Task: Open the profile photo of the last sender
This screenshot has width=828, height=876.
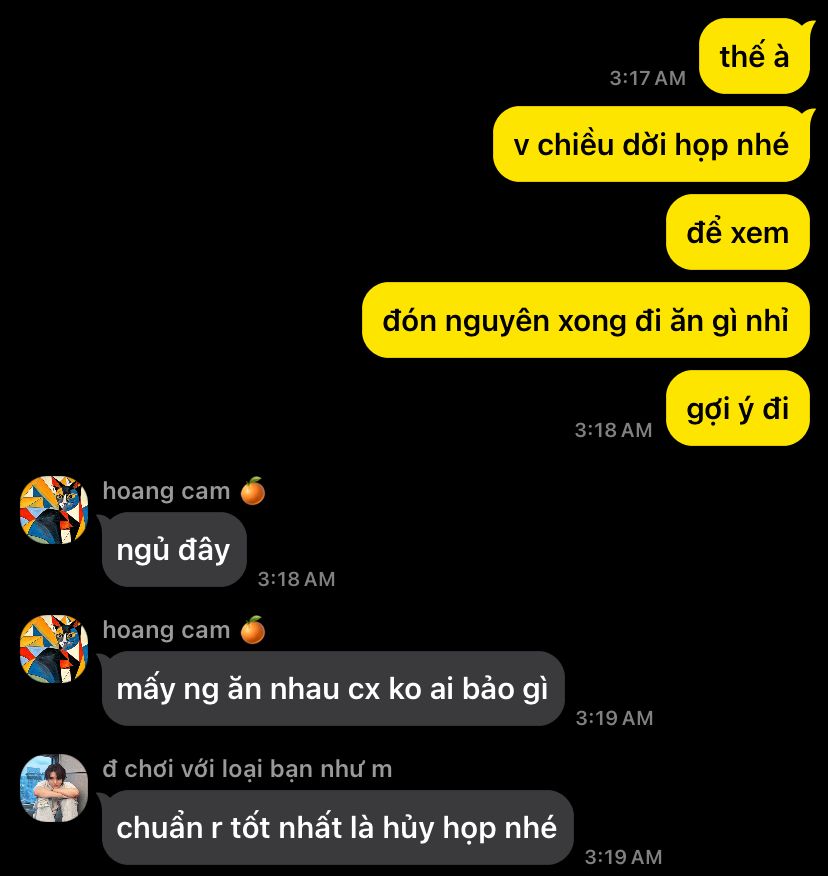Action: (54, 788)
